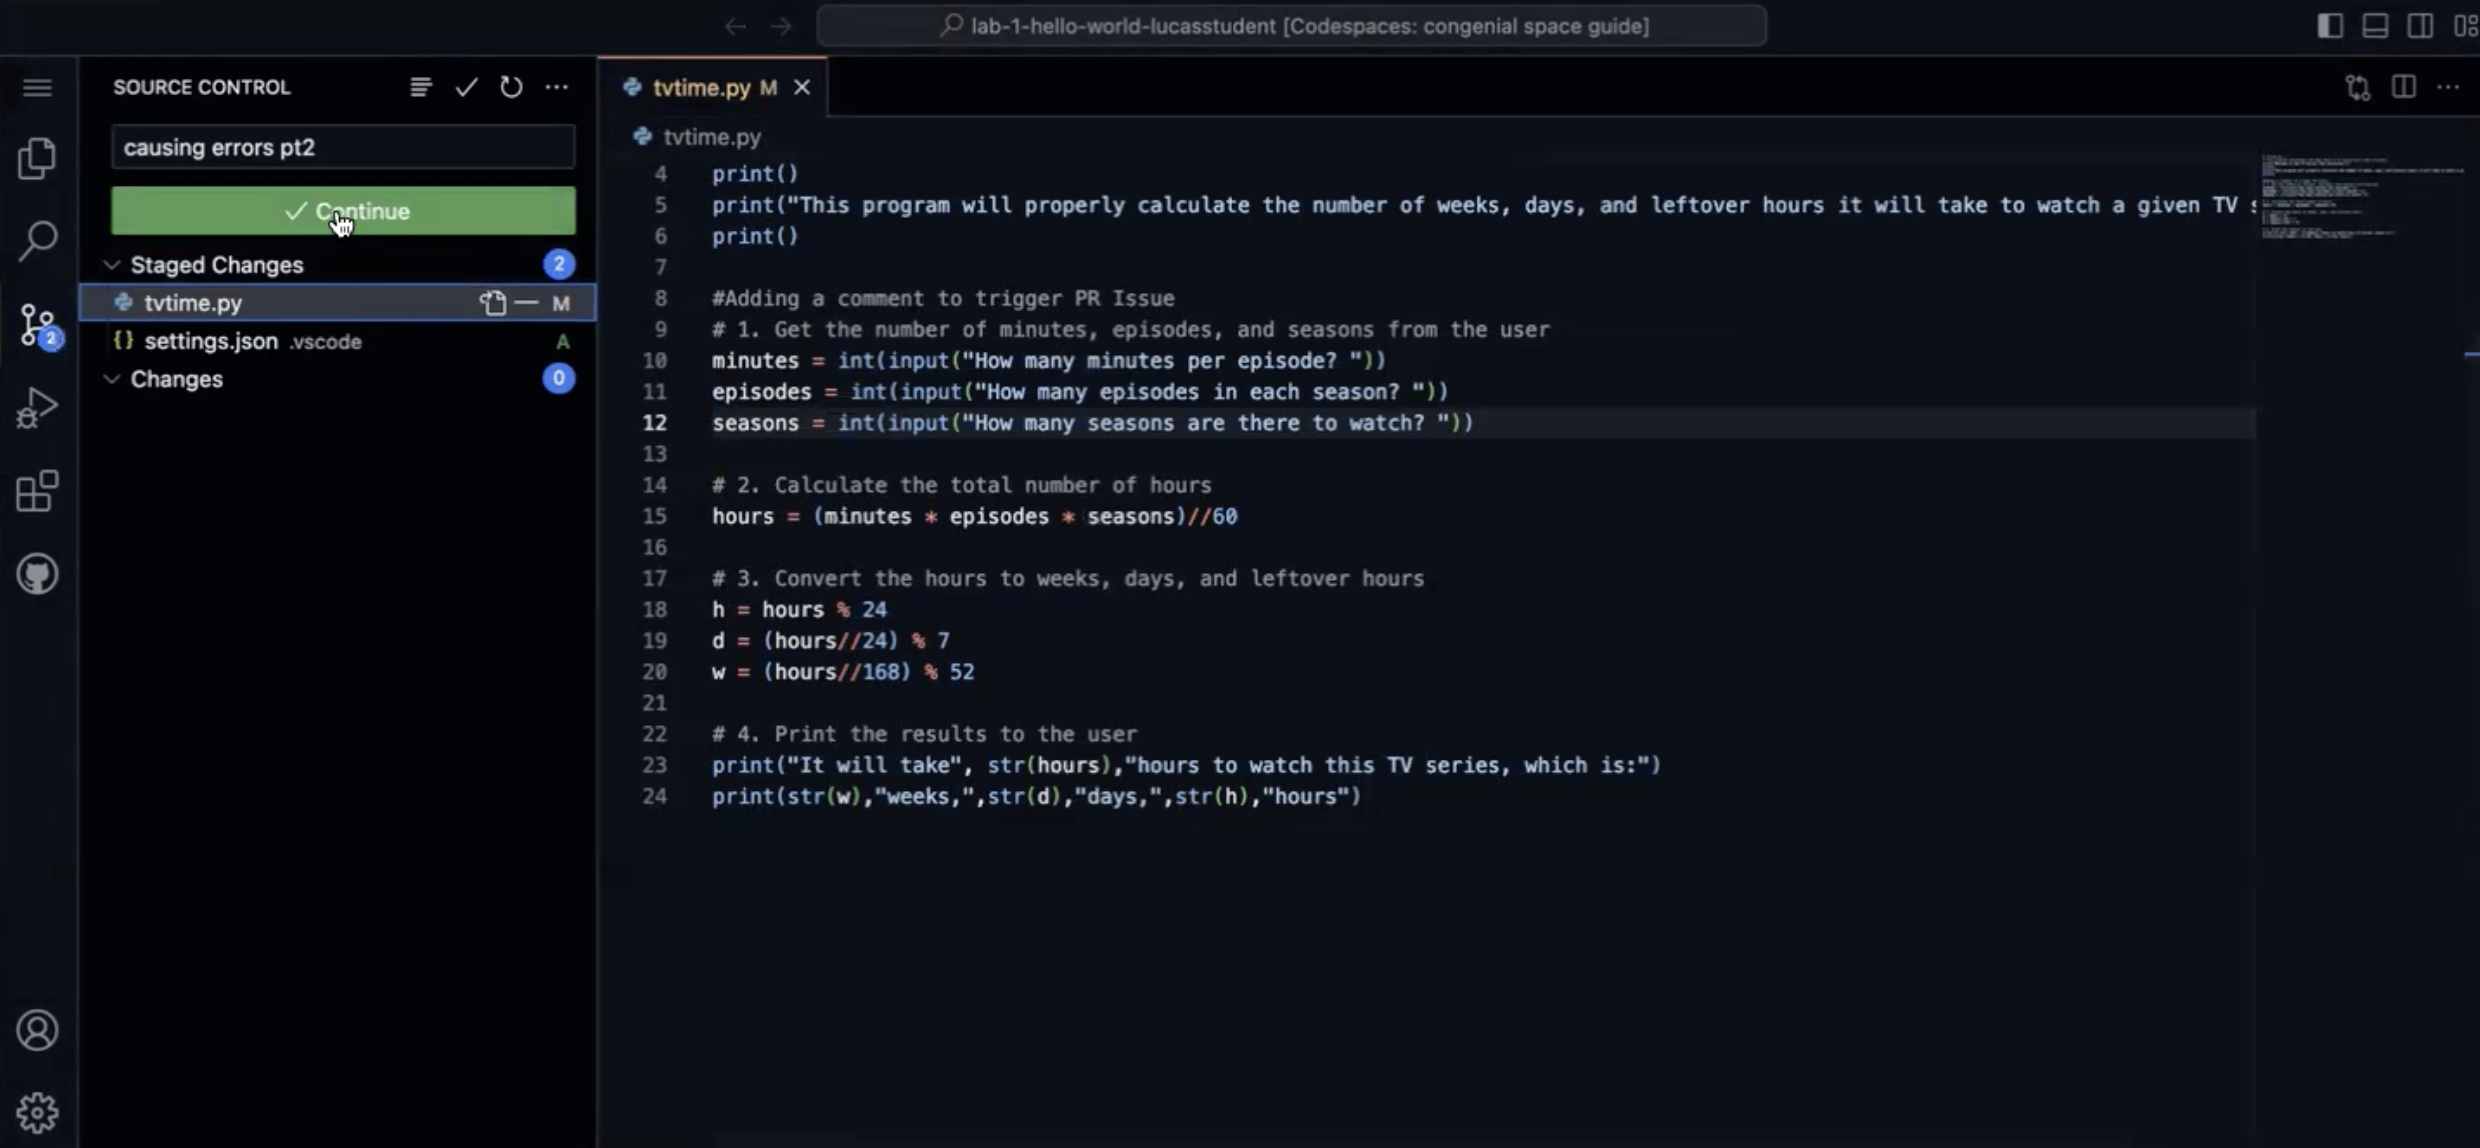Customize editor layout icon
Viewport: 2480px width, 1148px height.
click(x=2466, y=25)
